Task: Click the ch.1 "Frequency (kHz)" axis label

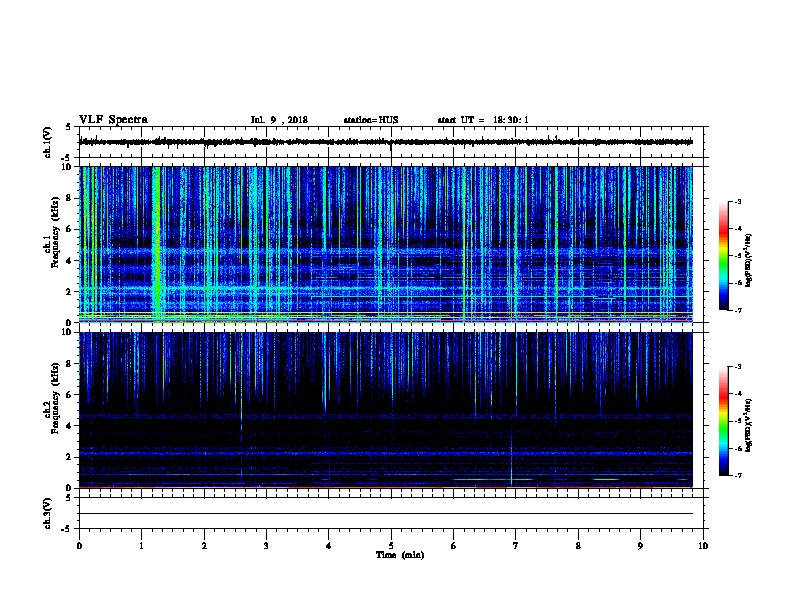Action: click(55, 233)
